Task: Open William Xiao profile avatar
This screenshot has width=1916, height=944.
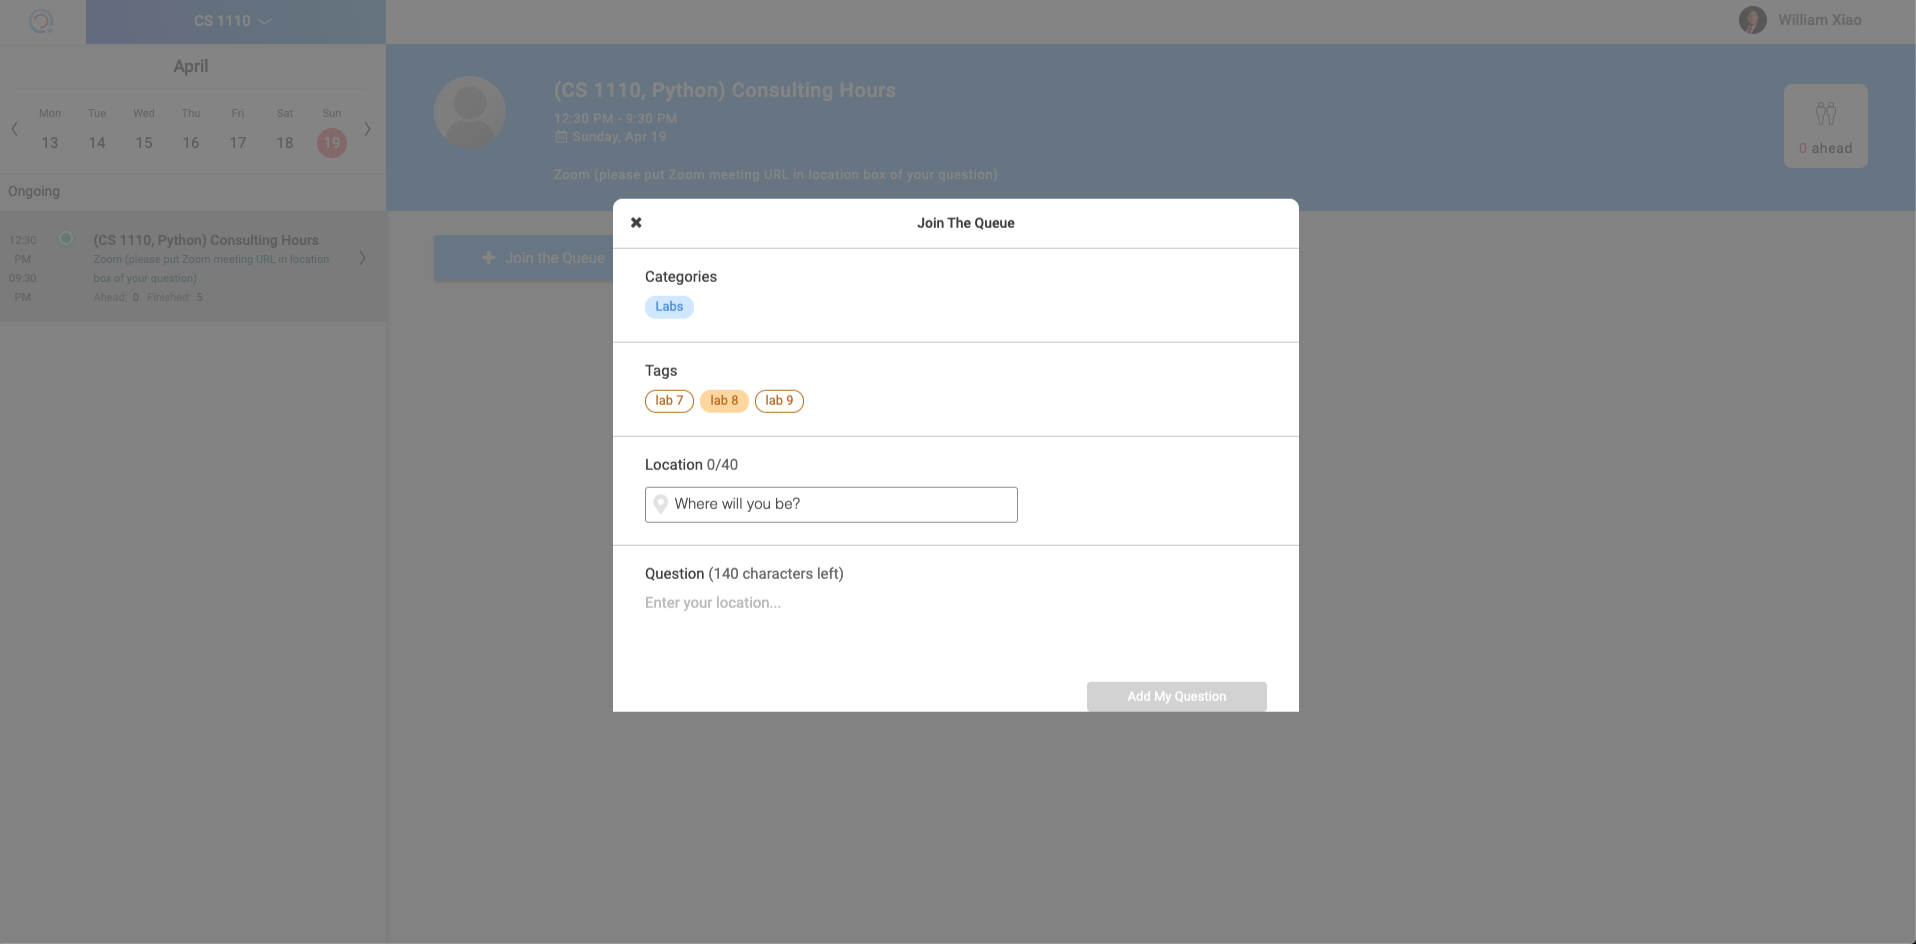Action: pyautogui.click(x=1752, y=20)
